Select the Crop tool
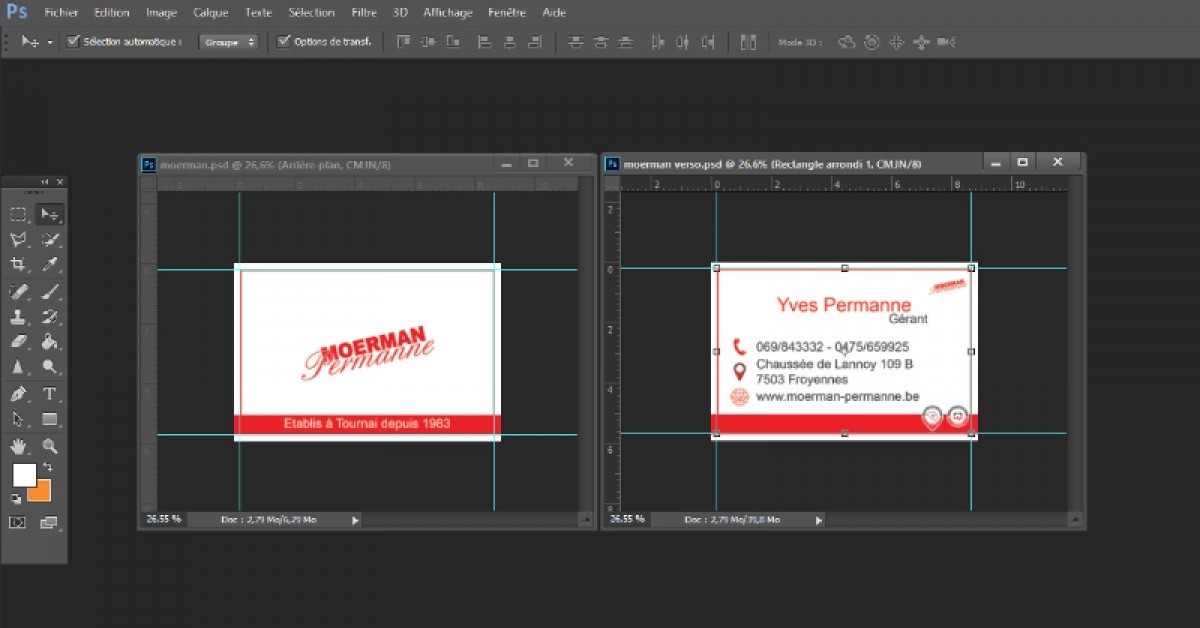 pos(18,265)
